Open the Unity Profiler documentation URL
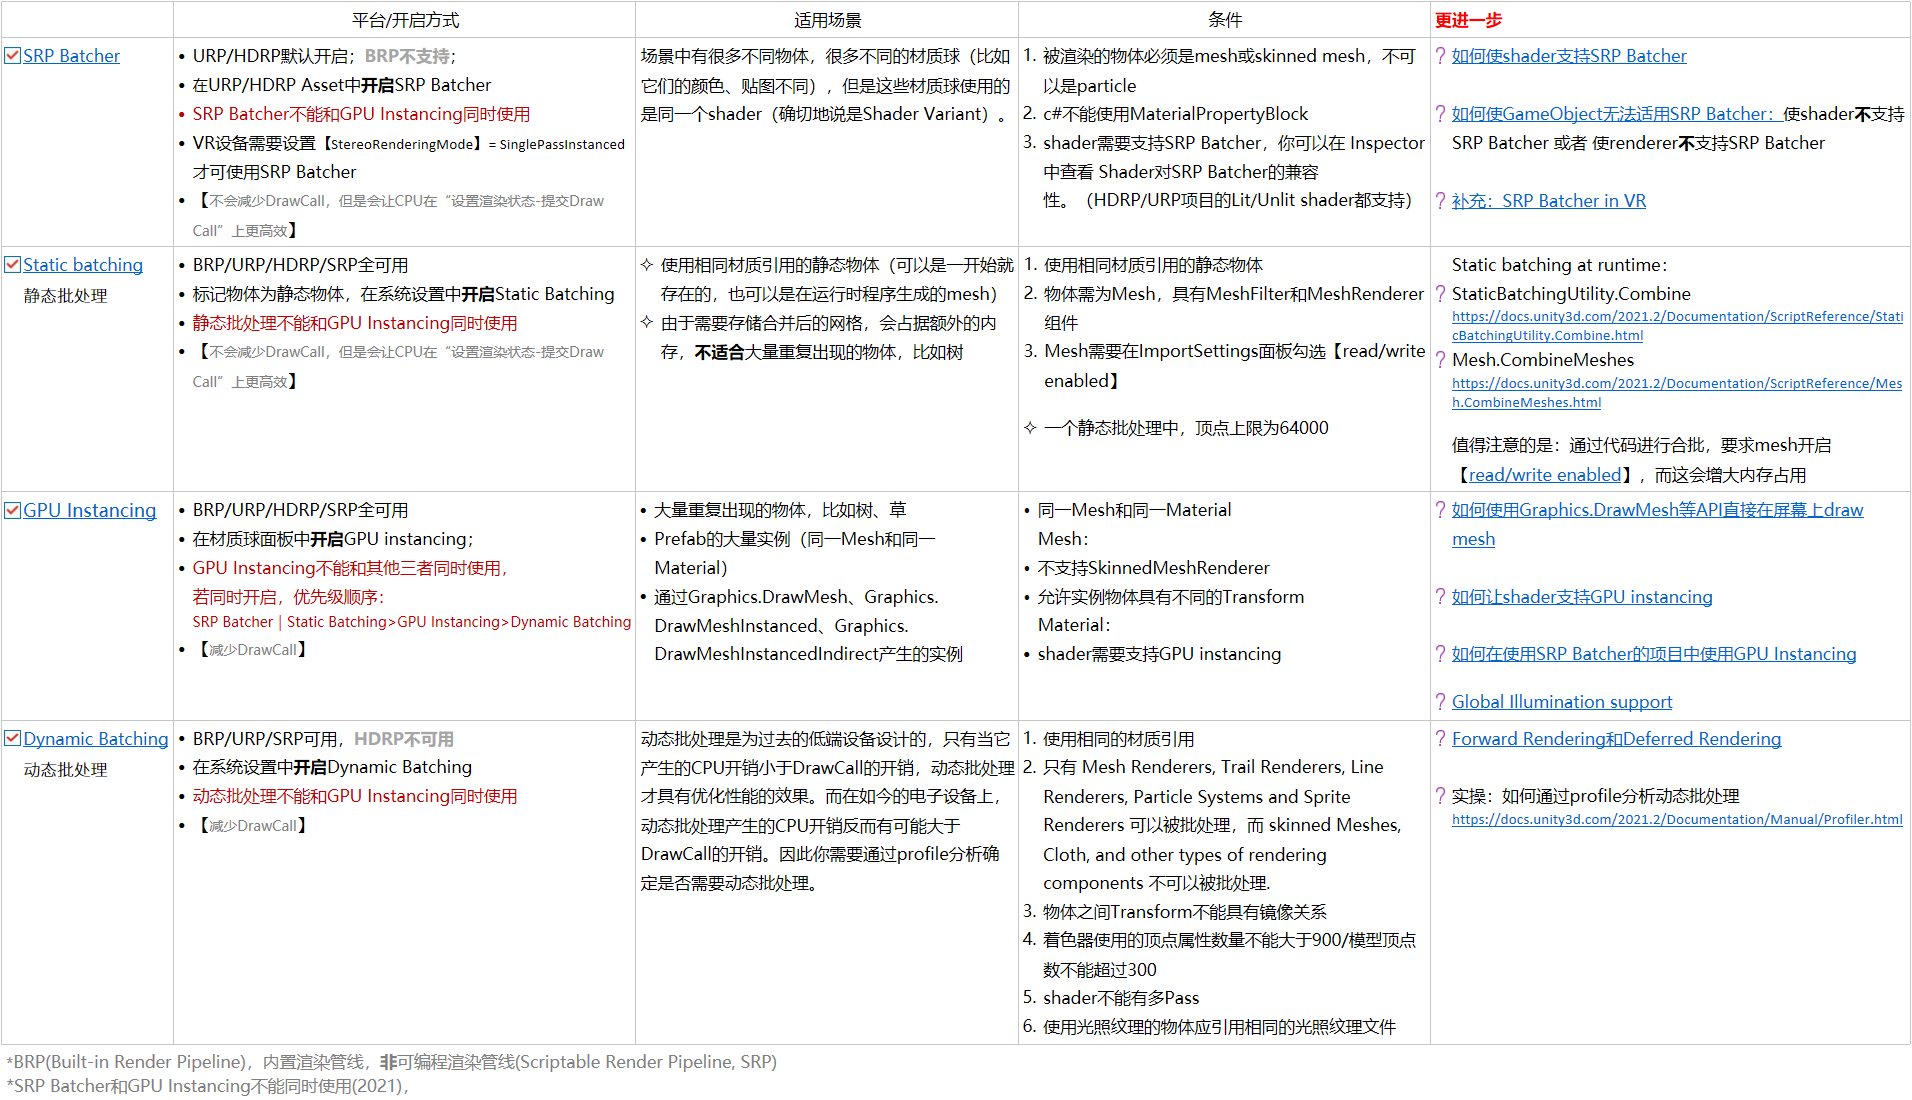Viewport: 1912px width, 1100px height. (1676, 819)
